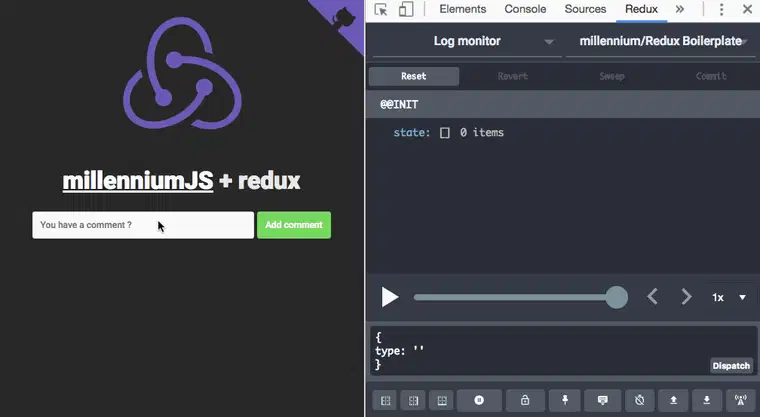Dock Redux DevTools to the bottom
The image size is (760, 417).
point(442,401)
